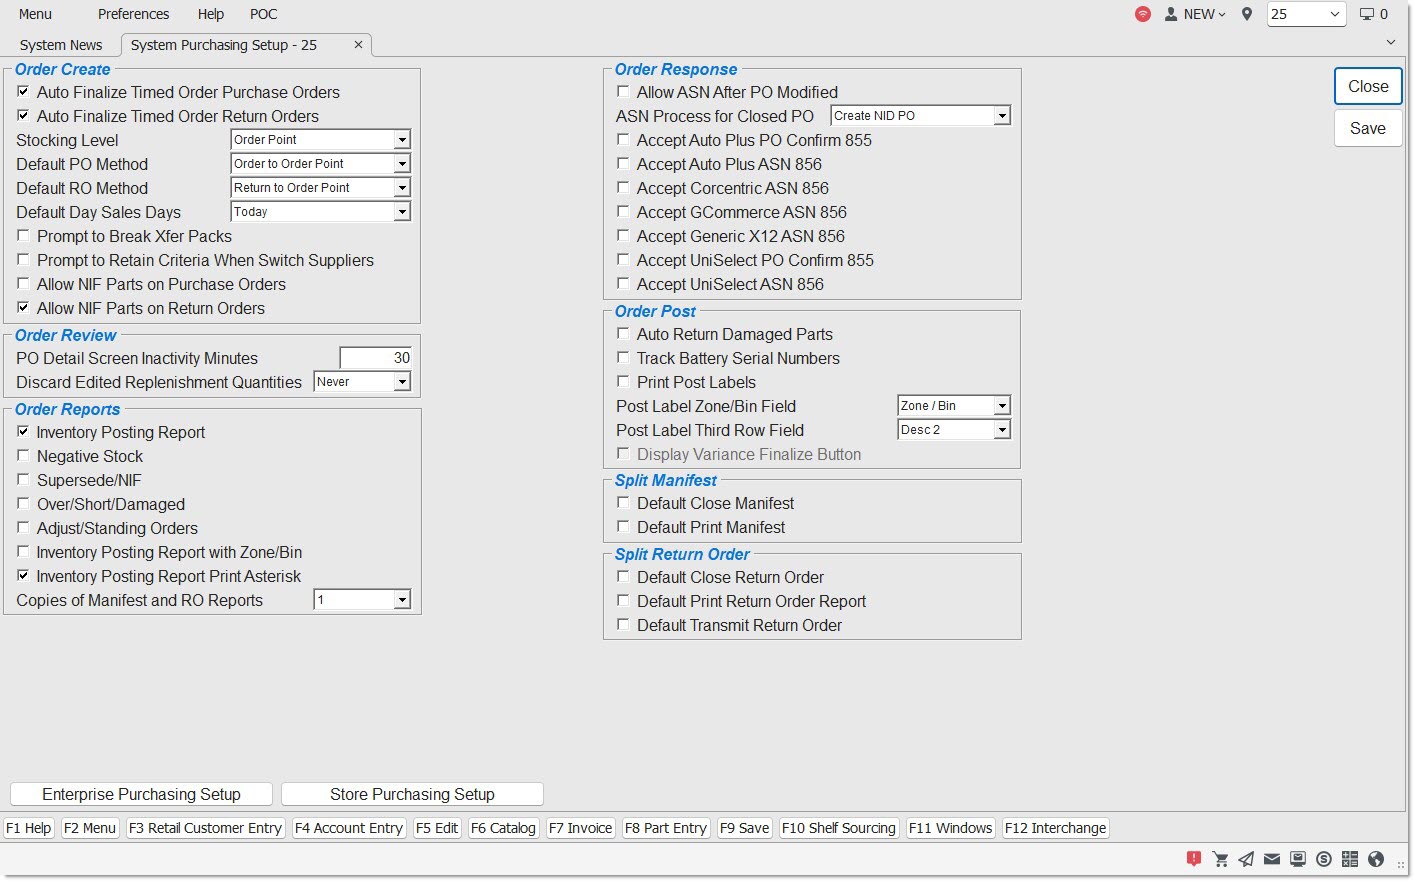This screenshot has width=1414, height=881.
Task: Enable Prompt to Break Xfer Packs
Action: click(23, 236)
